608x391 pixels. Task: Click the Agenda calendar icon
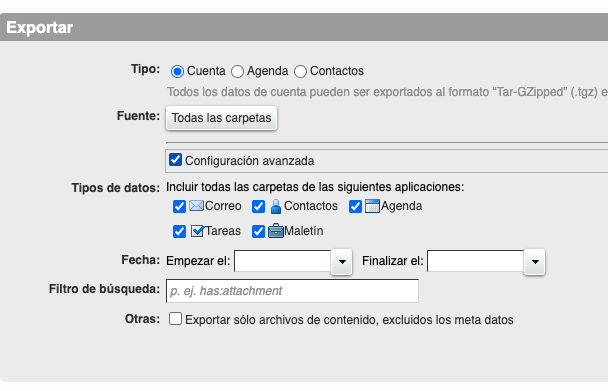(x=372, y=206)
